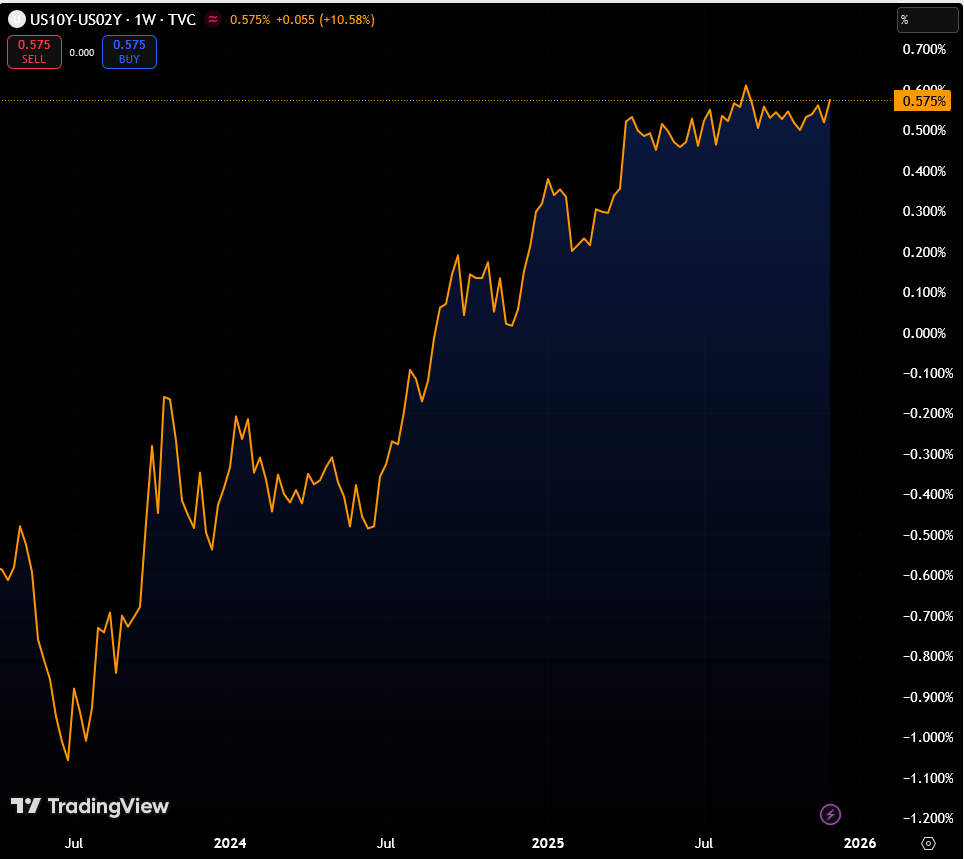Open the purple lightning bolt icon

[x=830, y=815]
